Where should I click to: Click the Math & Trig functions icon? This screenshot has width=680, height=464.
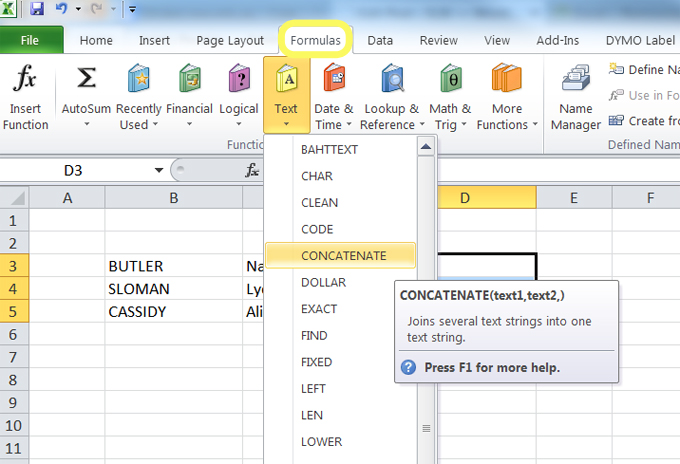(x=450, y=79)
